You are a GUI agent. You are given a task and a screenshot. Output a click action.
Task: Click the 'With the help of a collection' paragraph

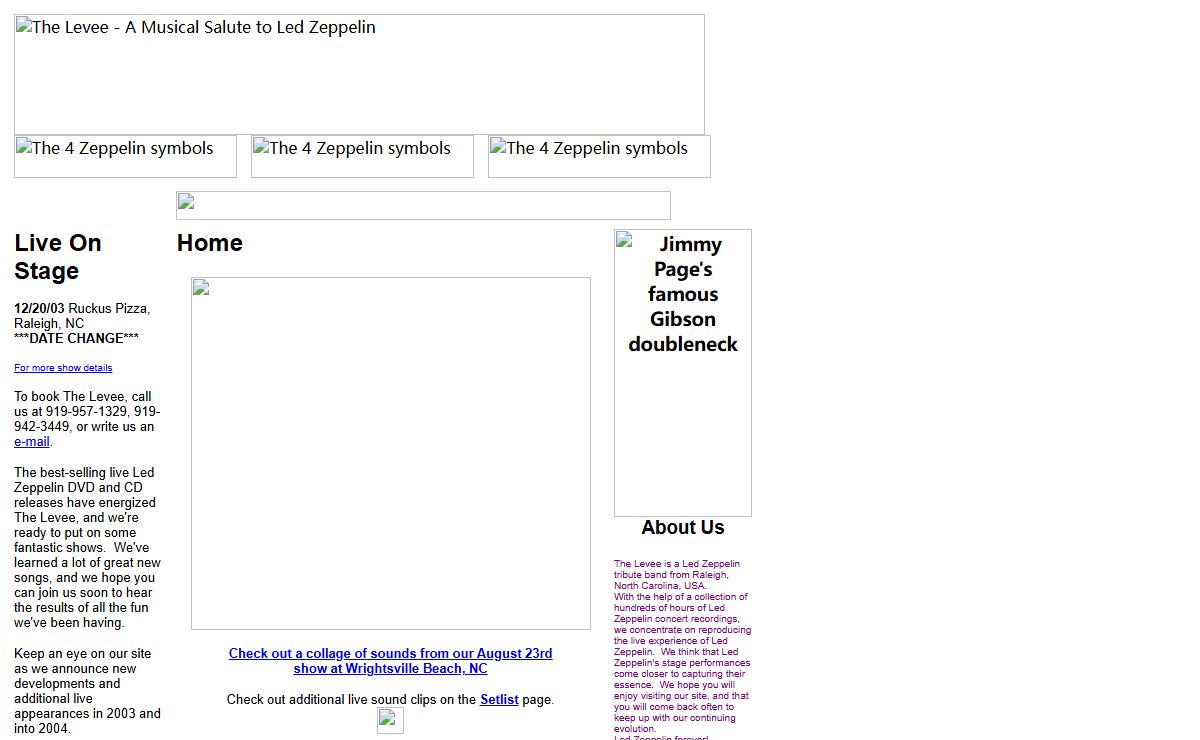point(682,663)
